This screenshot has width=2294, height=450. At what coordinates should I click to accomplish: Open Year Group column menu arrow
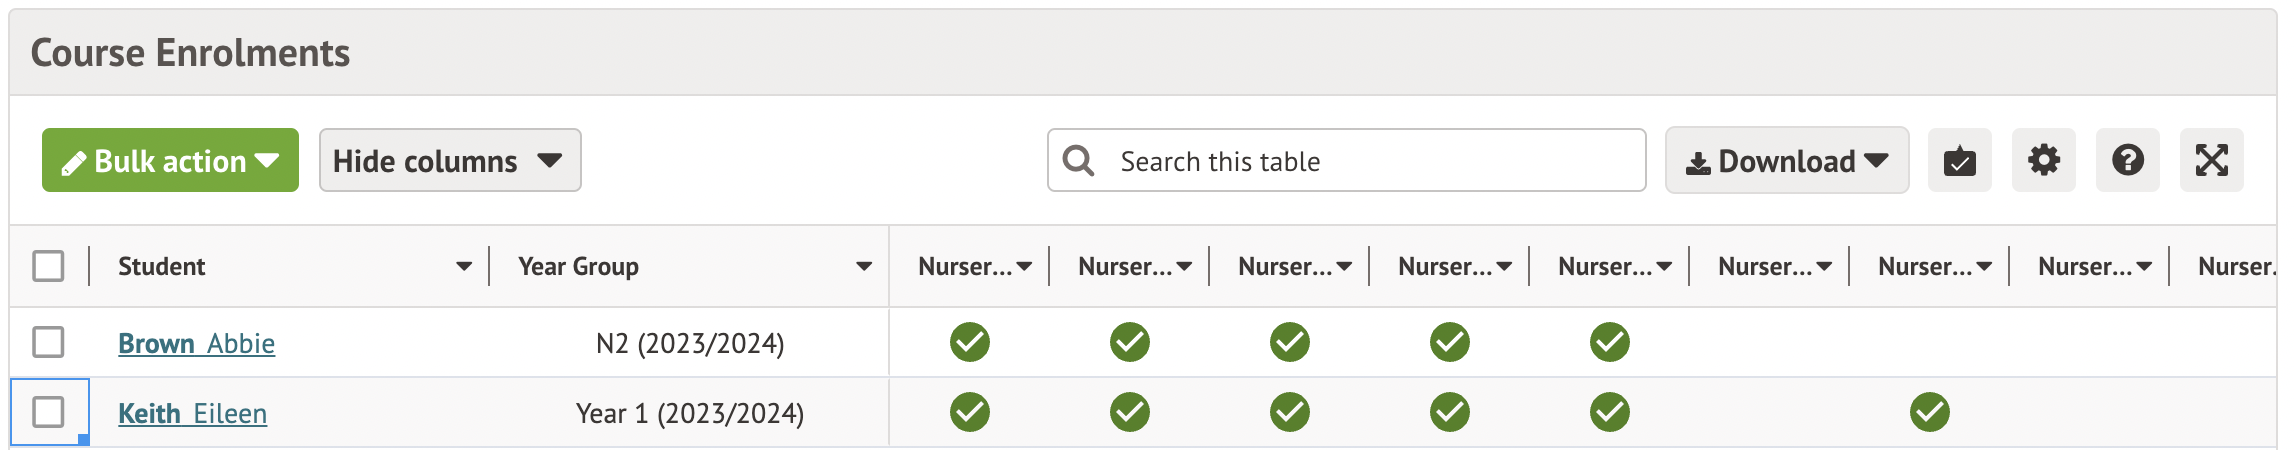click(x=863, y=266)
